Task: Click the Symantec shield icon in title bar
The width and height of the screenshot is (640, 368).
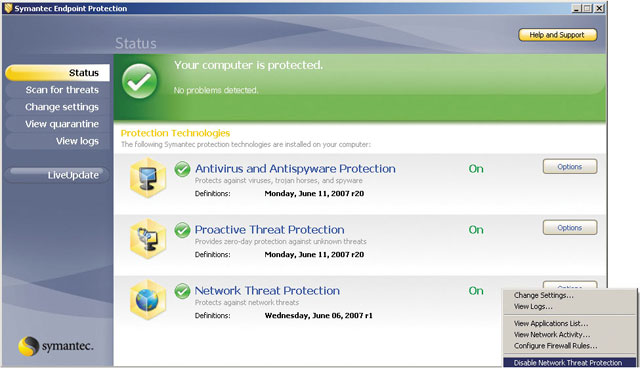Action: point(8,8)
